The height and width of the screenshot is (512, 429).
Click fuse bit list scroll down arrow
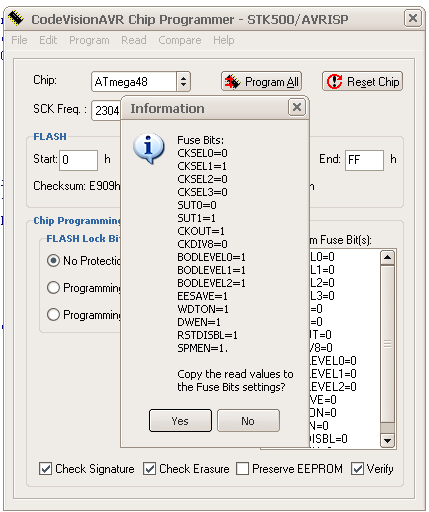[387, 440]
